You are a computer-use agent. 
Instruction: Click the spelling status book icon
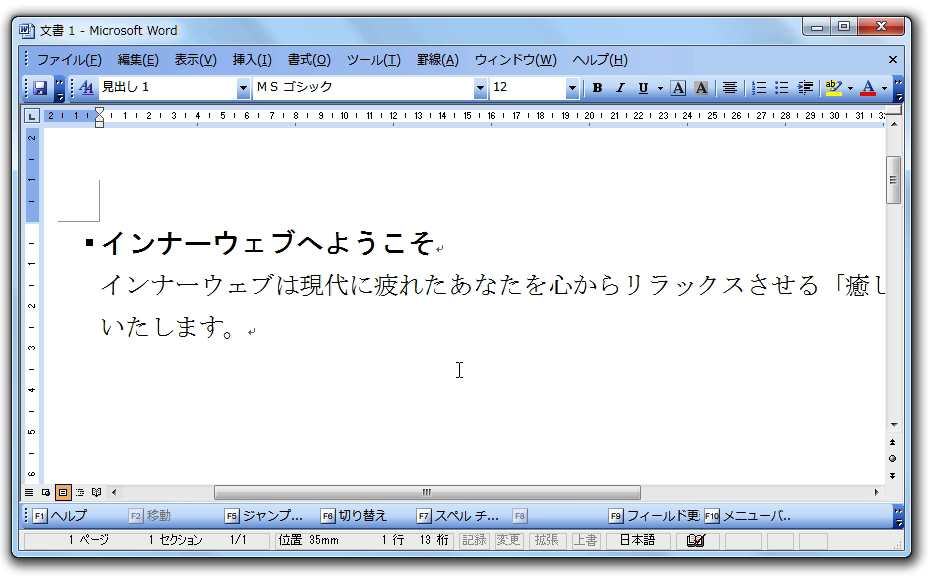[696, 541]
